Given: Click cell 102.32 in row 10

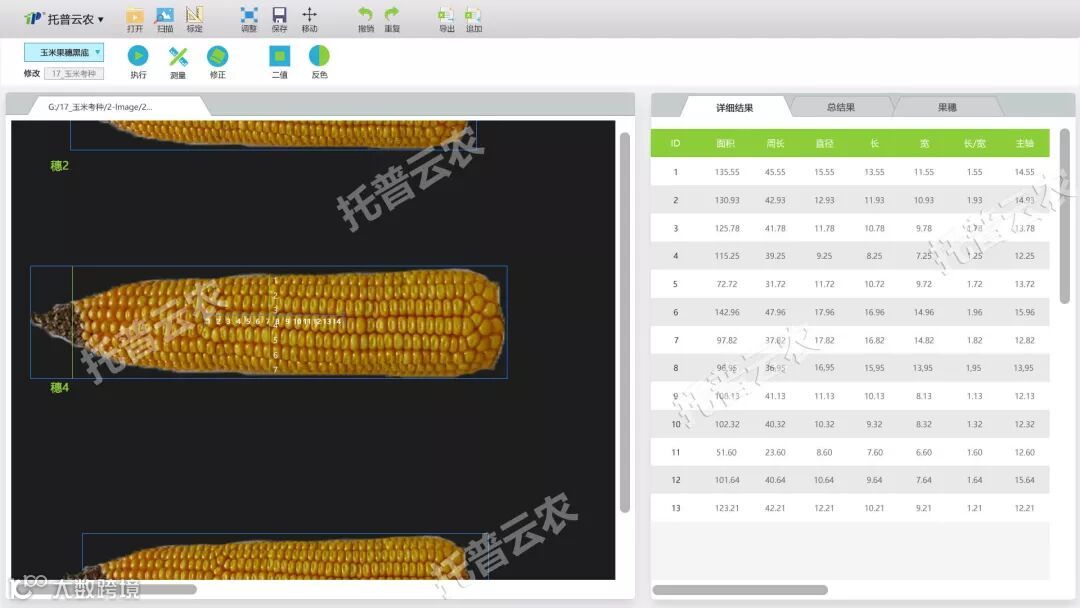Looking at the screenshot, I should click(x=727, y=424).
